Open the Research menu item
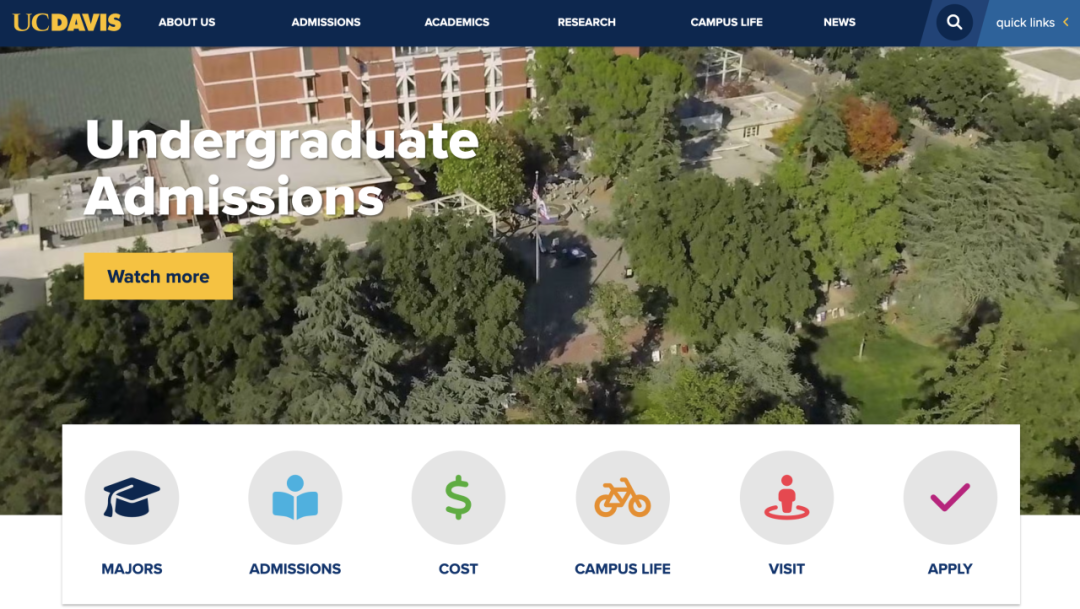Viewport: 1080px width, 609px height. 586,22
